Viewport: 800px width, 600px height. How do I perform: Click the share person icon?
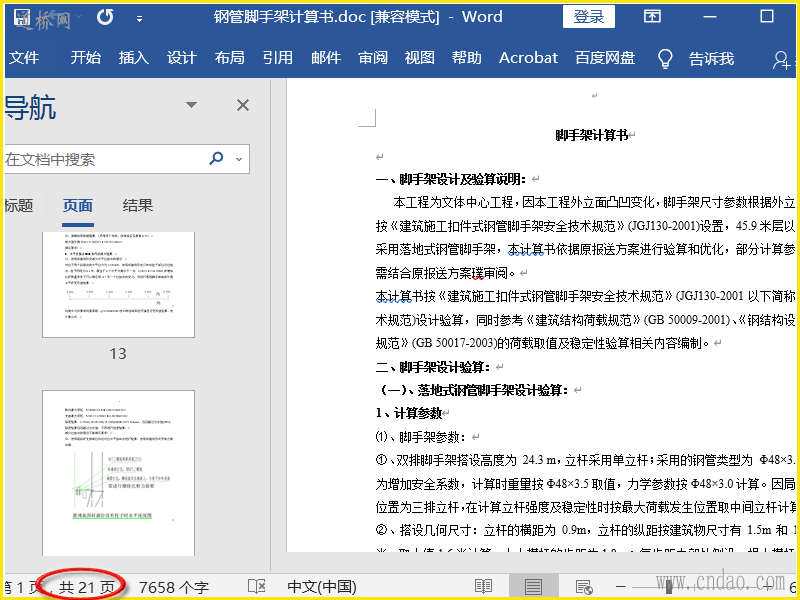782,60
